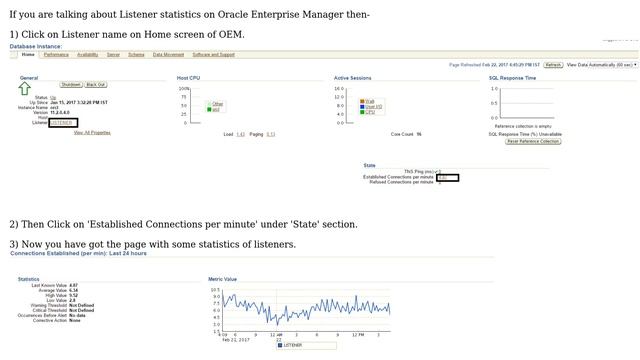Click the LISTENER link in General
The height and width of the screenshot is (360, 640).
[x=61, y=122]
